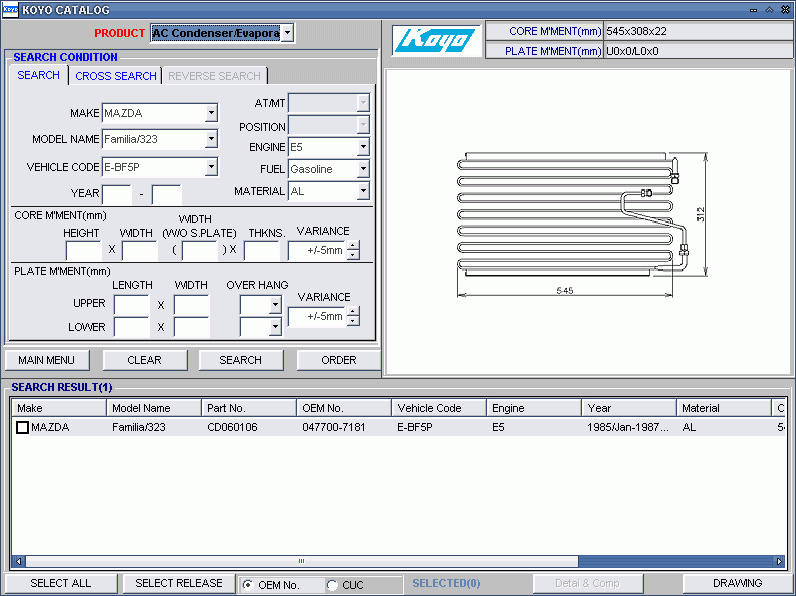Click the LOWER plate WIDTH input field
The width and height of the screenshot is (796, 596).
(x=191, y=327)
